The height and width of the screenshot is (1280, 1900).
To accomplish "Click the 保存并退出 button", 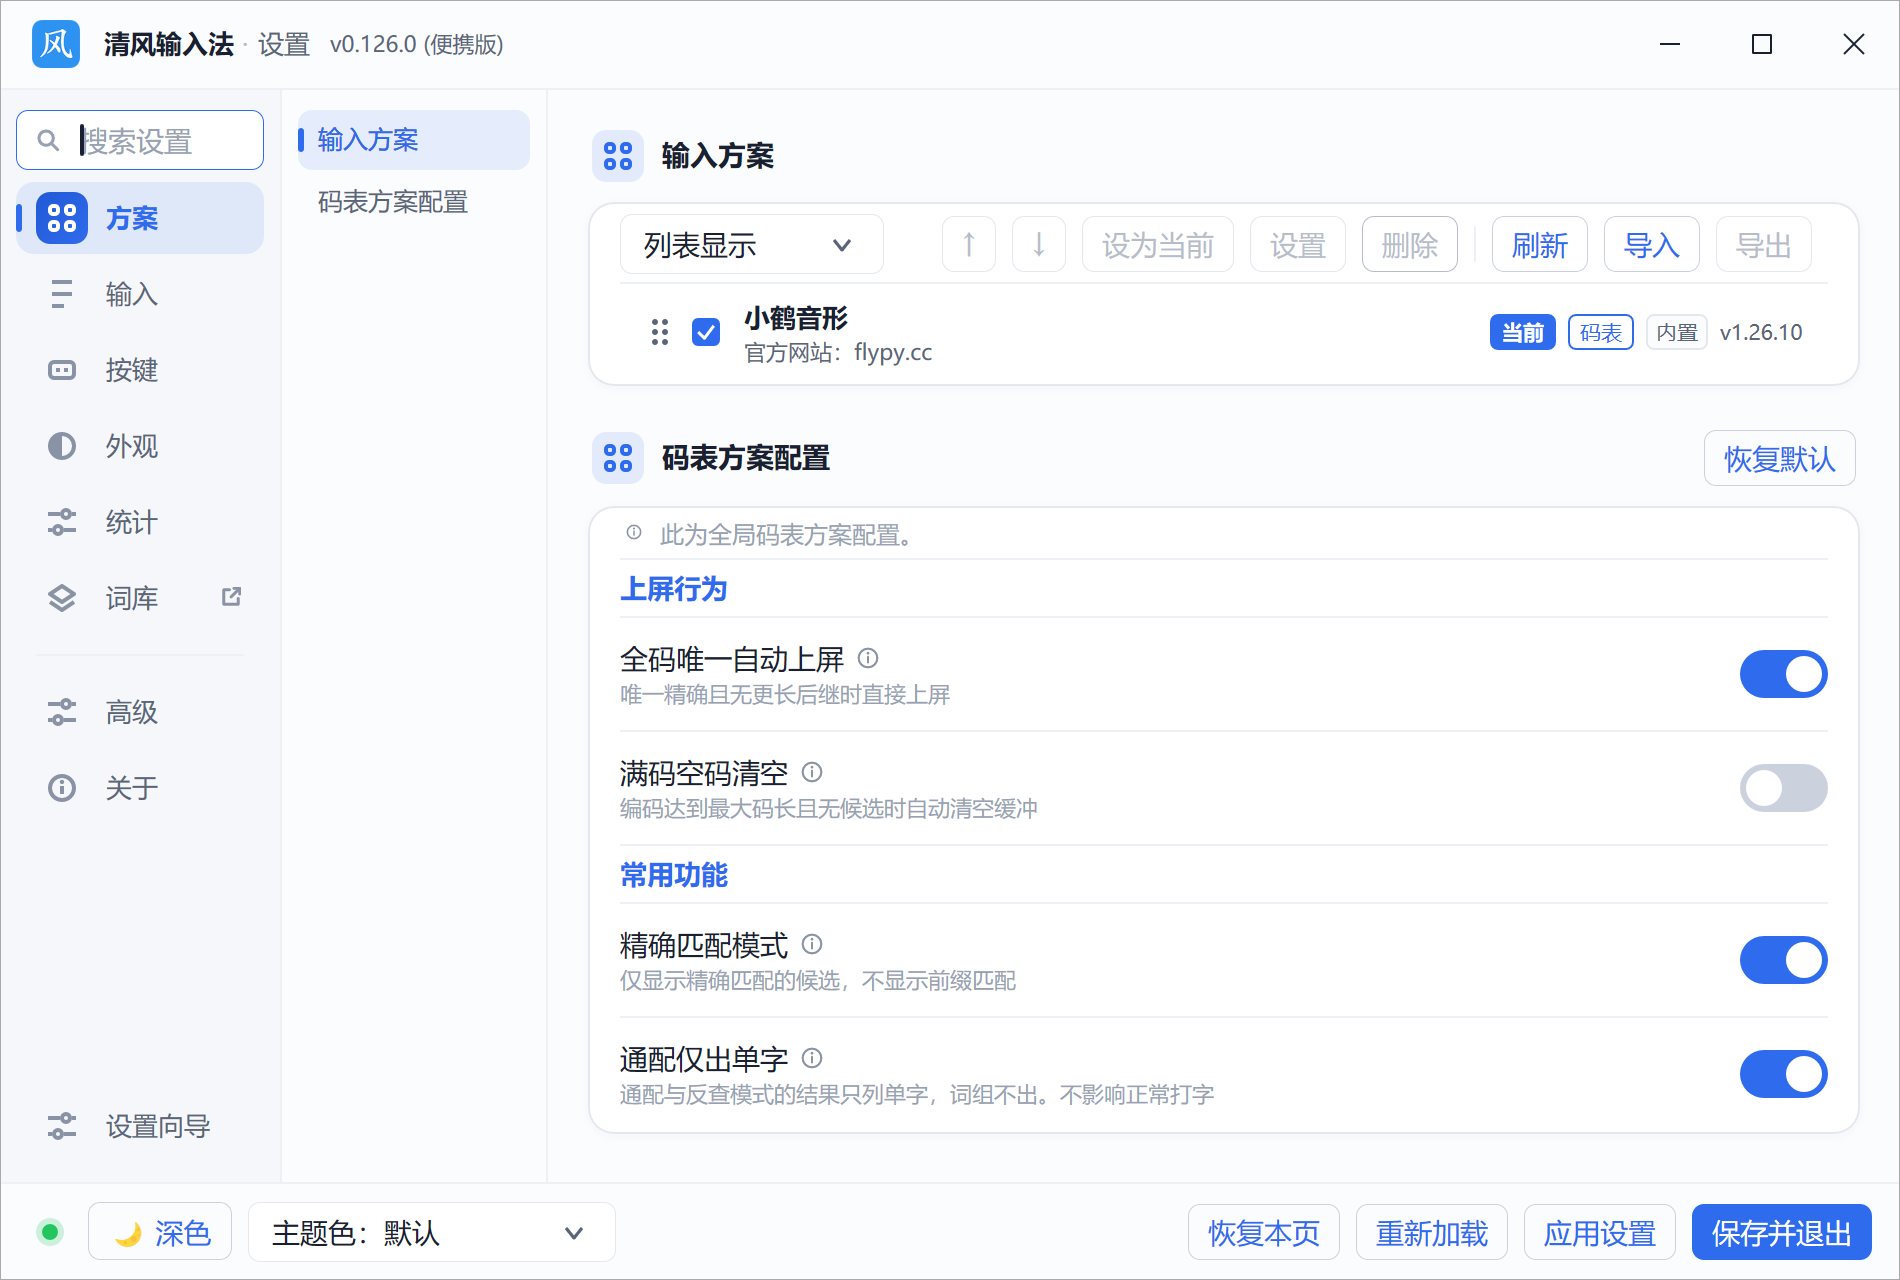I will point(1782,1232).
